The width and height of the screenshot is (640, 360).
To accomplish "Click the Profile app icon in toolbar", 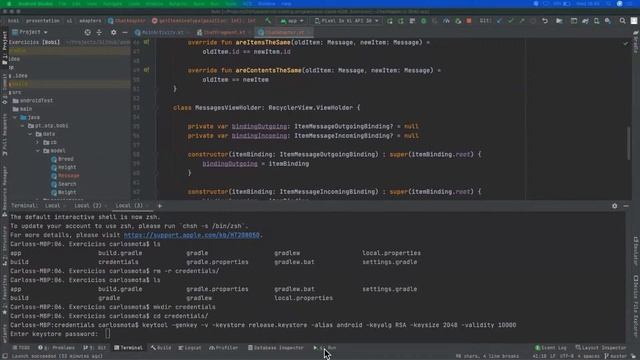I will [446, 21].
